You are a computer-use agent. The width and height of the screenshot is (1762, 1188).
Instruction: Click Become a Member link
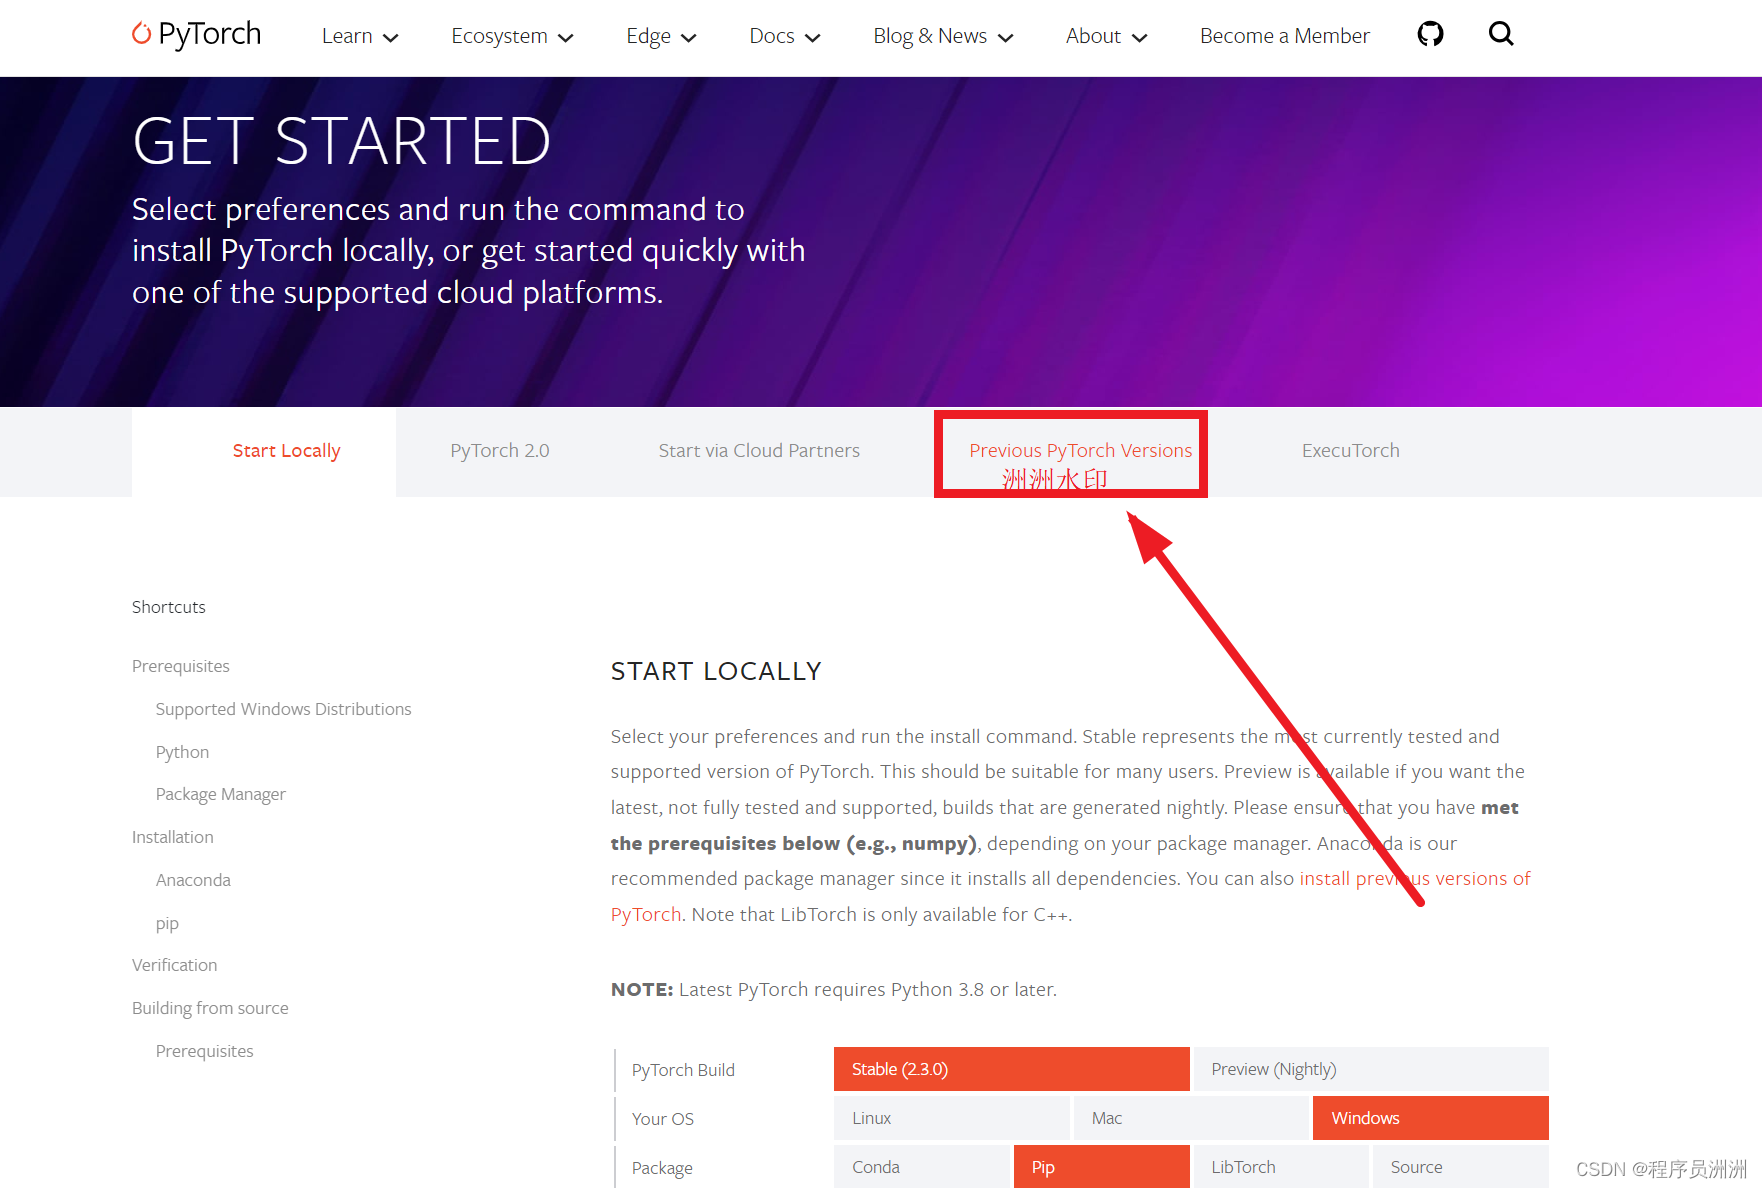pyautogui.click(x=1284, y=36)
